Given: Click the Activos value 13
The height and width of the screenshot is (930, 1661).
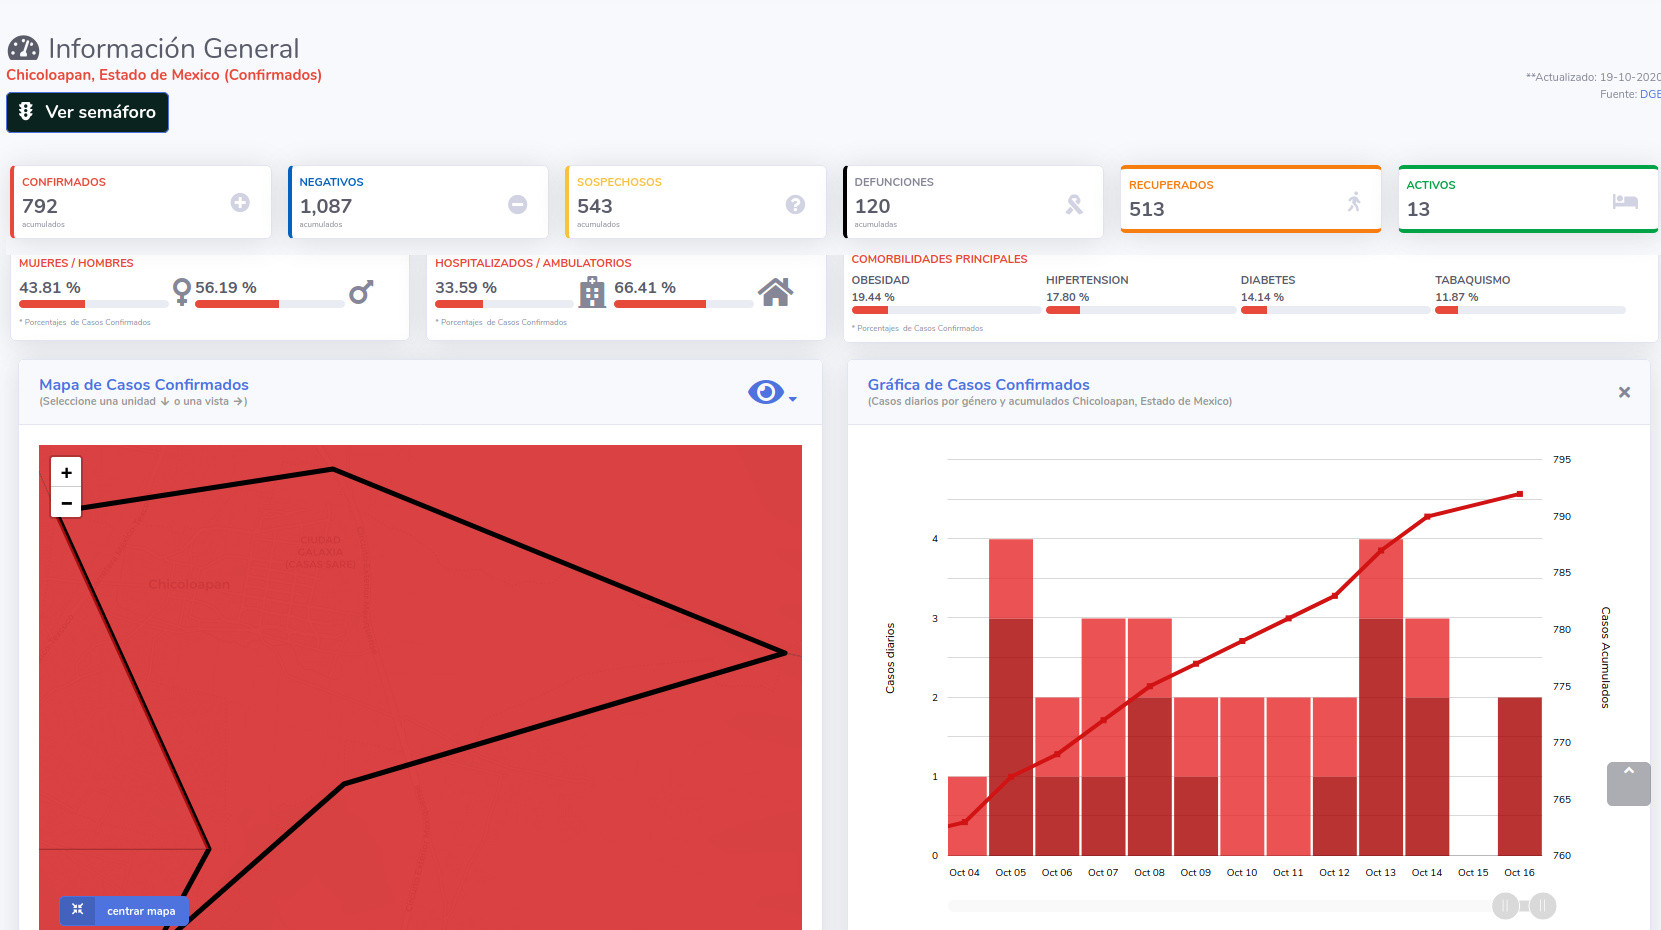Looking at the screenshot, I should pyautogui.click(x=1418, y=209).
